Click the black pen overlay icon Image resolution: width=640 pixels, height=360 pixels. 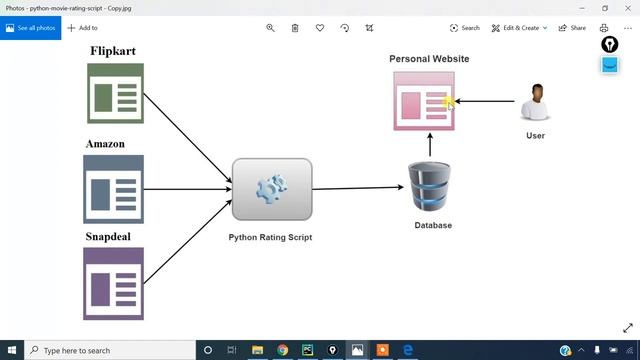click(x=609, y=44)
